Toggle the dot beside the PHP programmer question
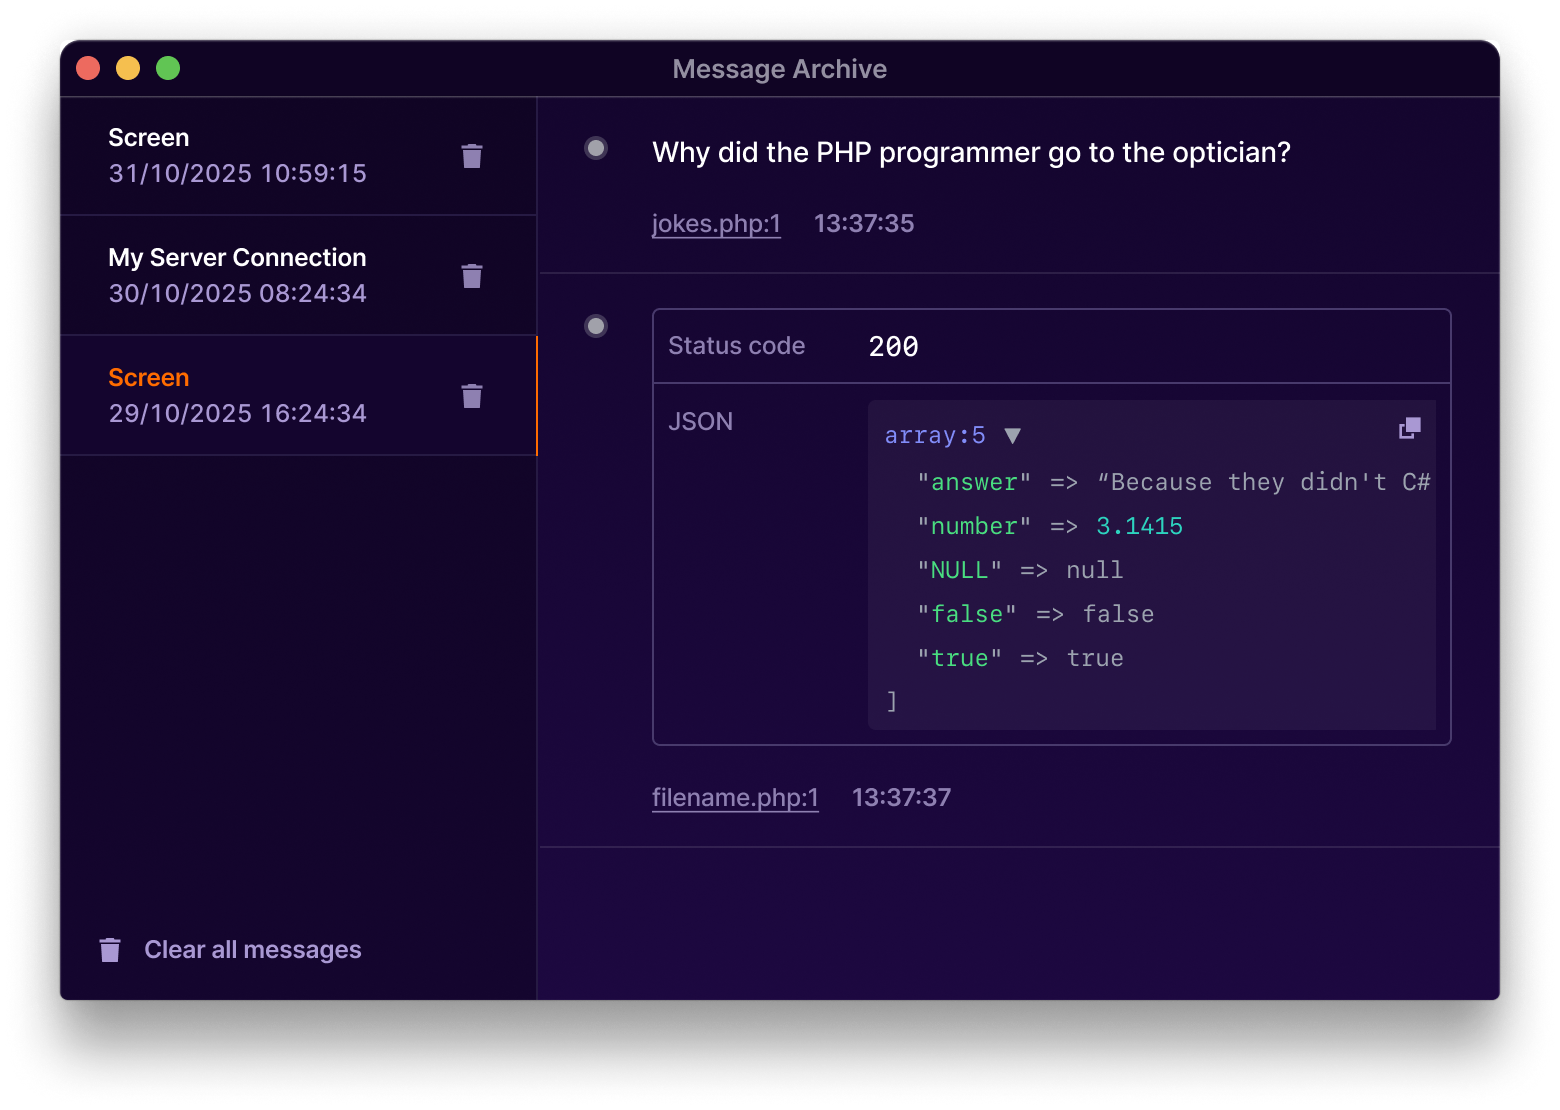The image size is (1560, 1110). point(596,149)
